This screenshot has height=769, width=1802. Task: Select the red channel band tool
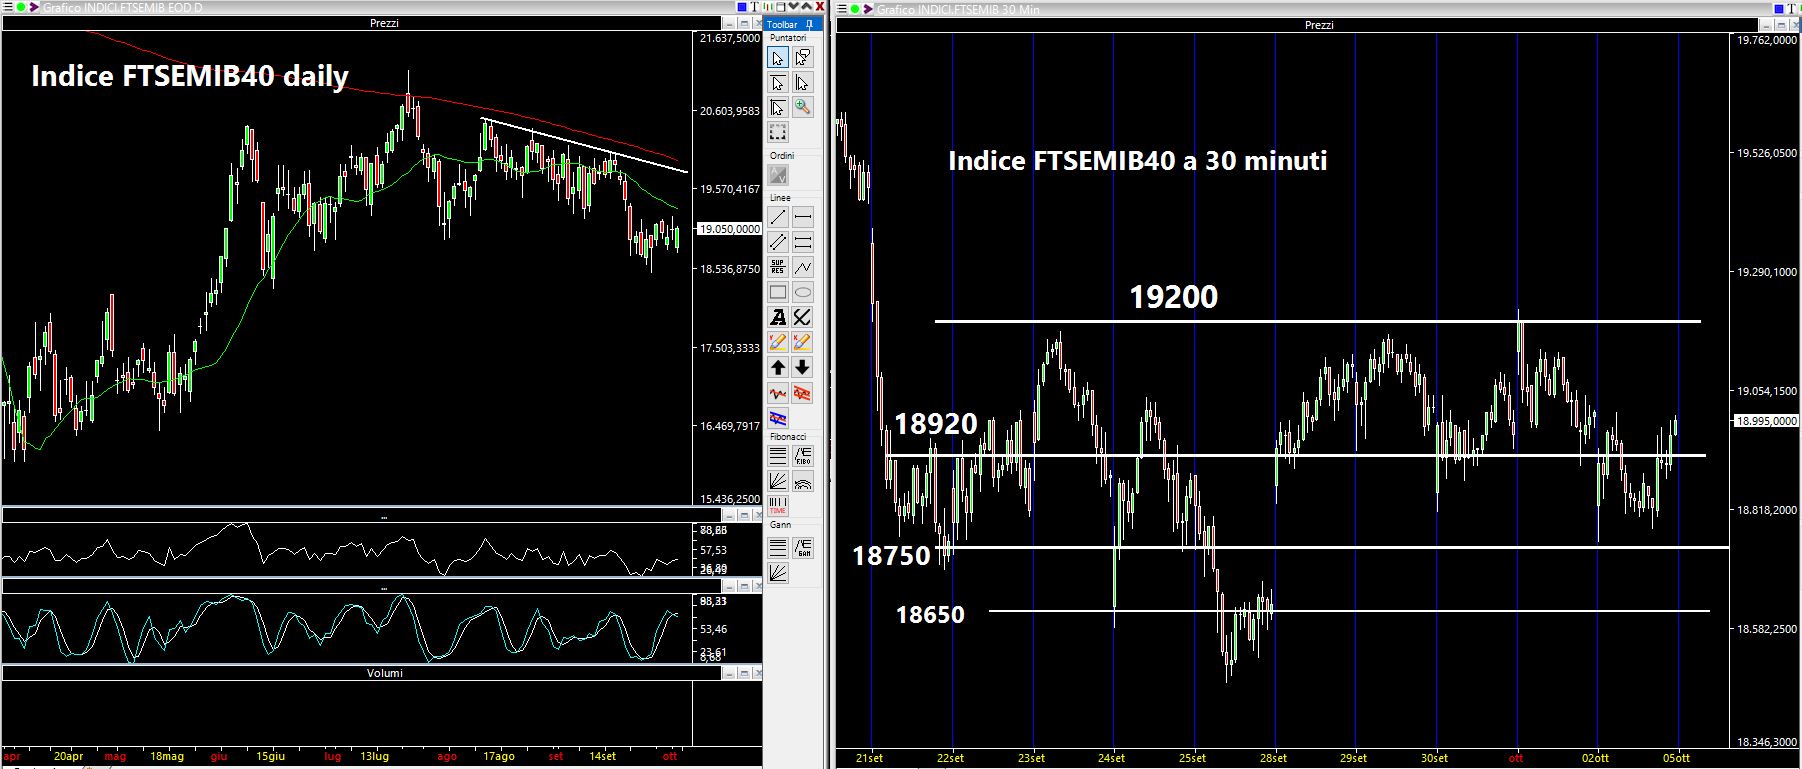pyautogui.click(x=802, y=393)
